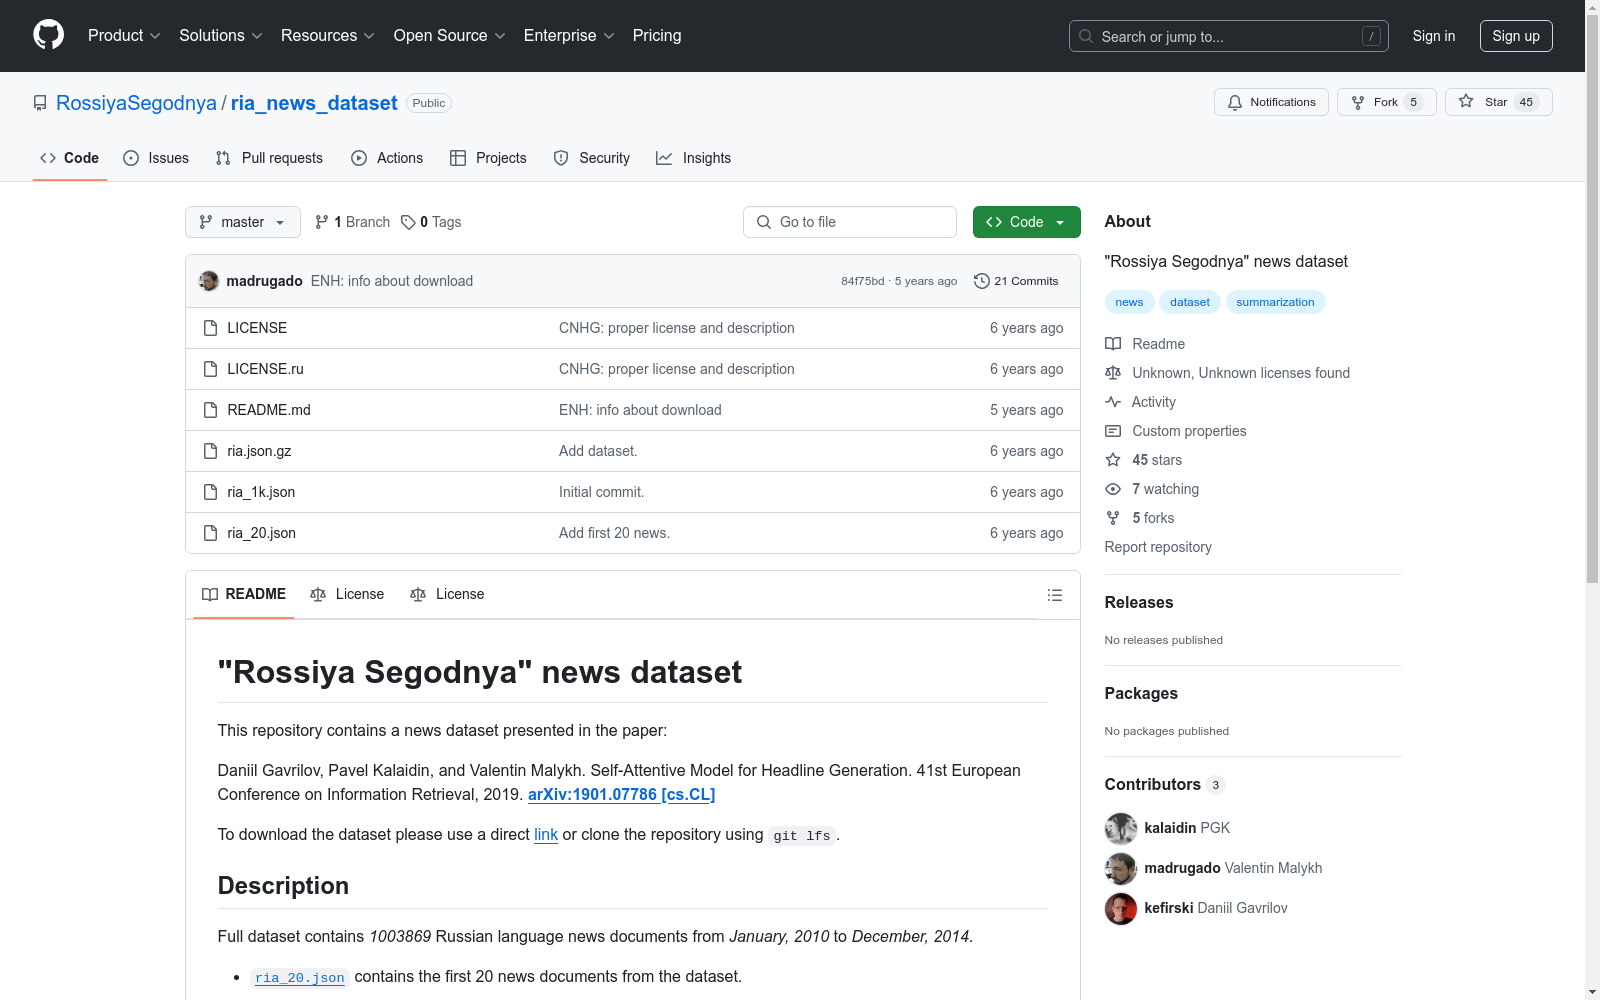Open the 21 Commits history link
Viewport: 1600px width, 1000px height.
tap(1016, 281)
